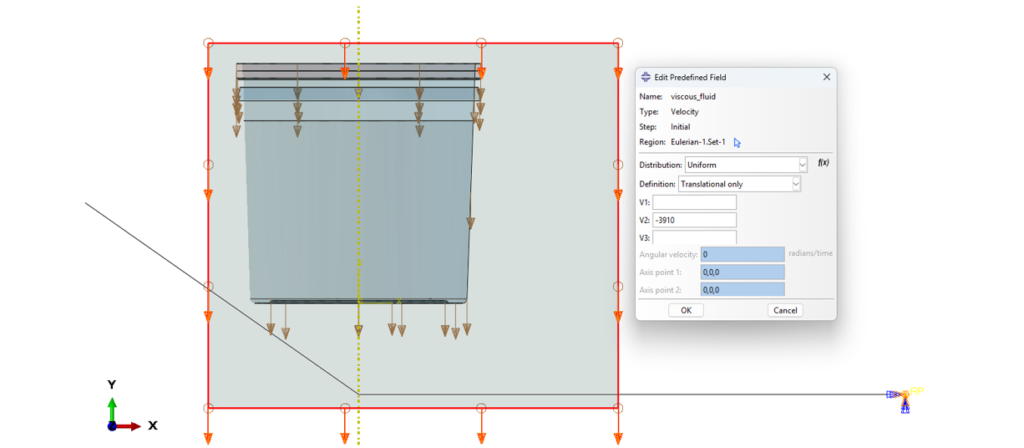
Task: Select the reference point marker at far right
Action: [x=904, y=396]
